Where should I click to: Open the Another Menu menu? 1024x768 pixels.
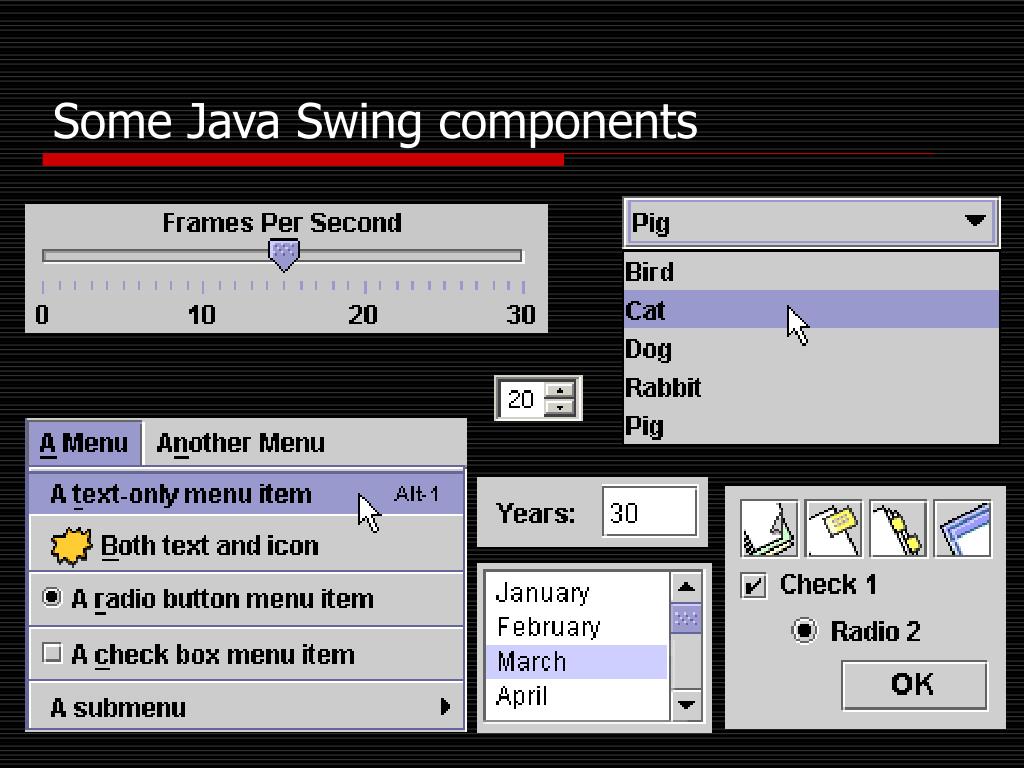pos(240,443)
